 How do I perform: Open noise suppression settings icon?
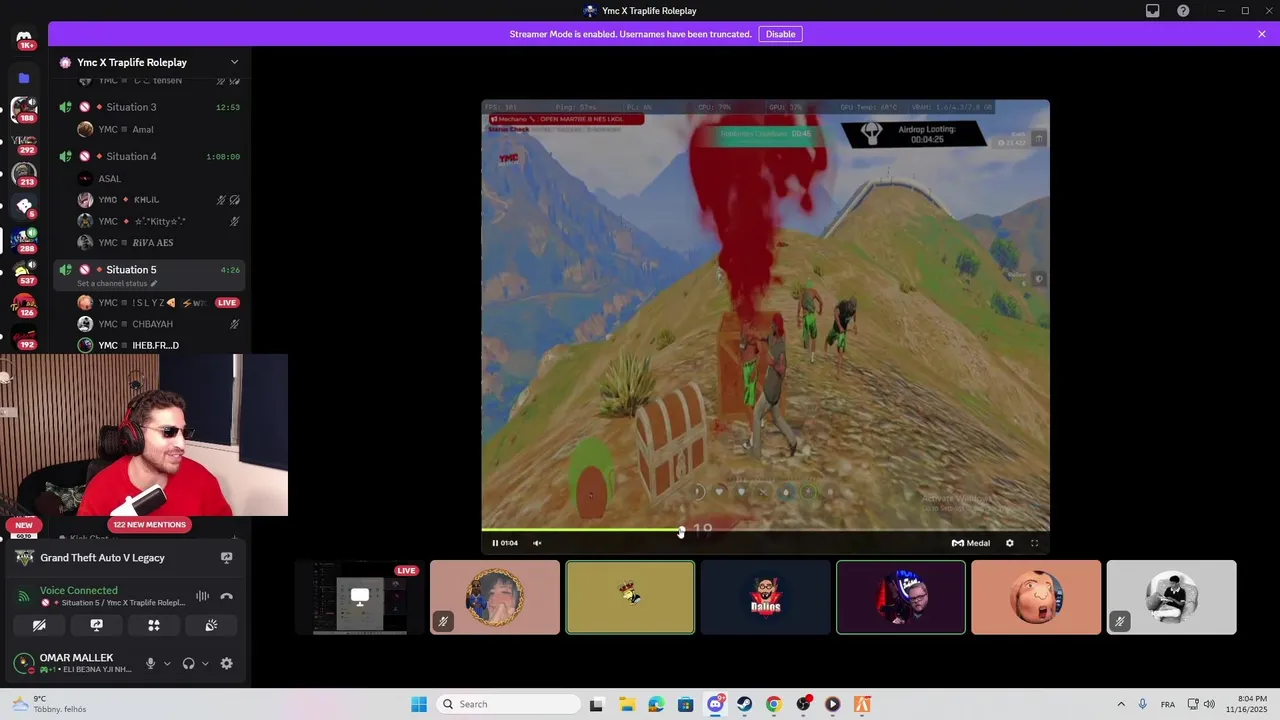(202, 596)
